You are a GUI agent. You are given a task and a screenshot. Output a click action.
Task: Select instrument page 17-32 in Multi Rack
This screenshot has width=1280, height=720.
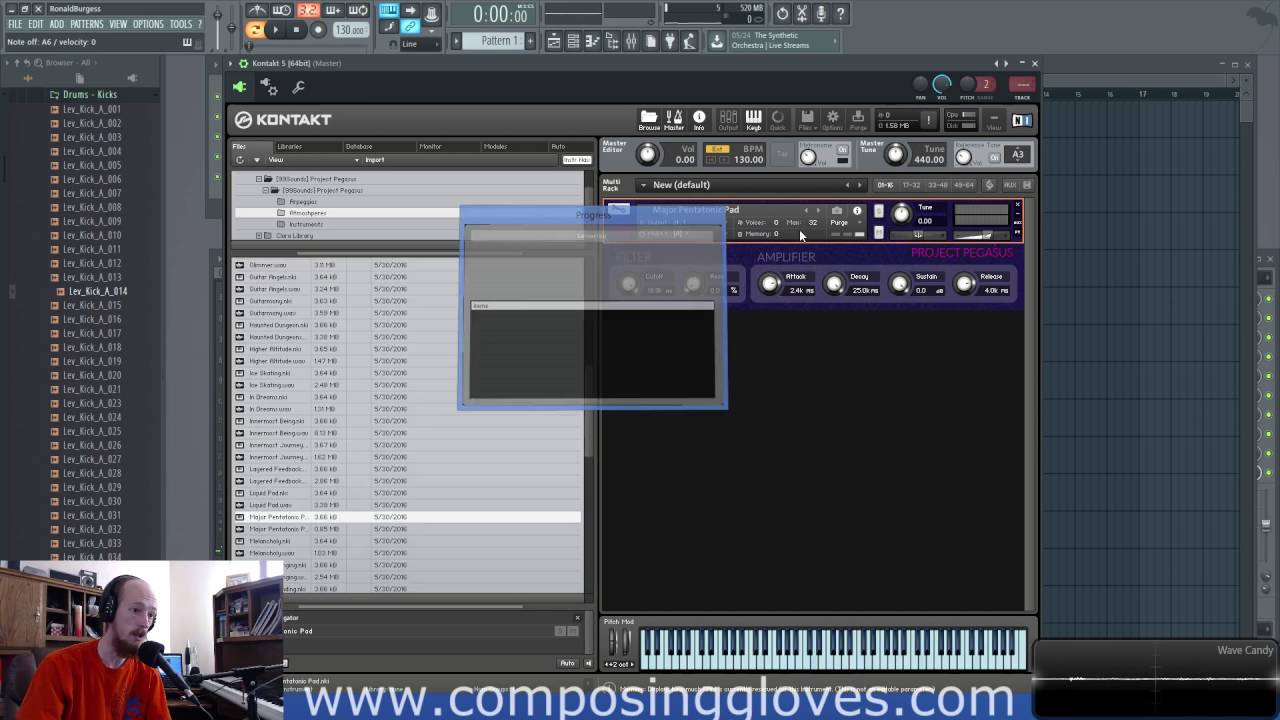tap(911, 185)
